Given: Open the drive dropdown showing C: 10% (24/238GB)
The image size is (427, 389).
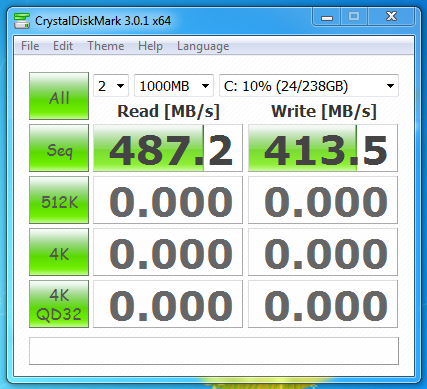Looking at the screenshot, I should click(309, 86).
